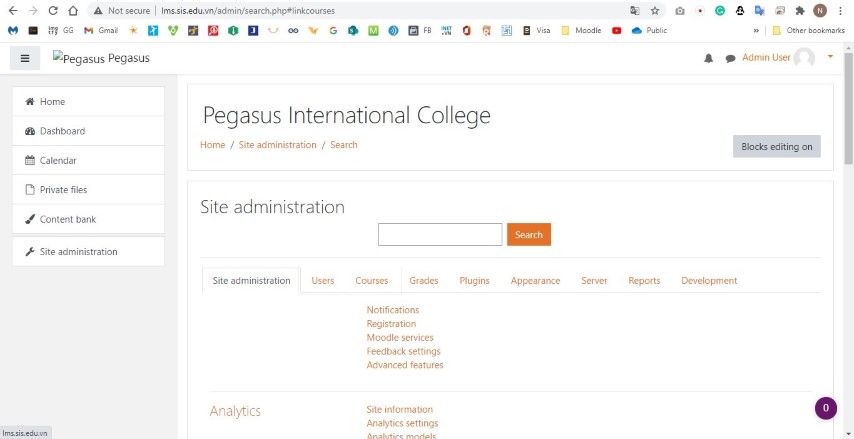
Task: Open the messages chat bubble icon
Action: pos(730,58)
